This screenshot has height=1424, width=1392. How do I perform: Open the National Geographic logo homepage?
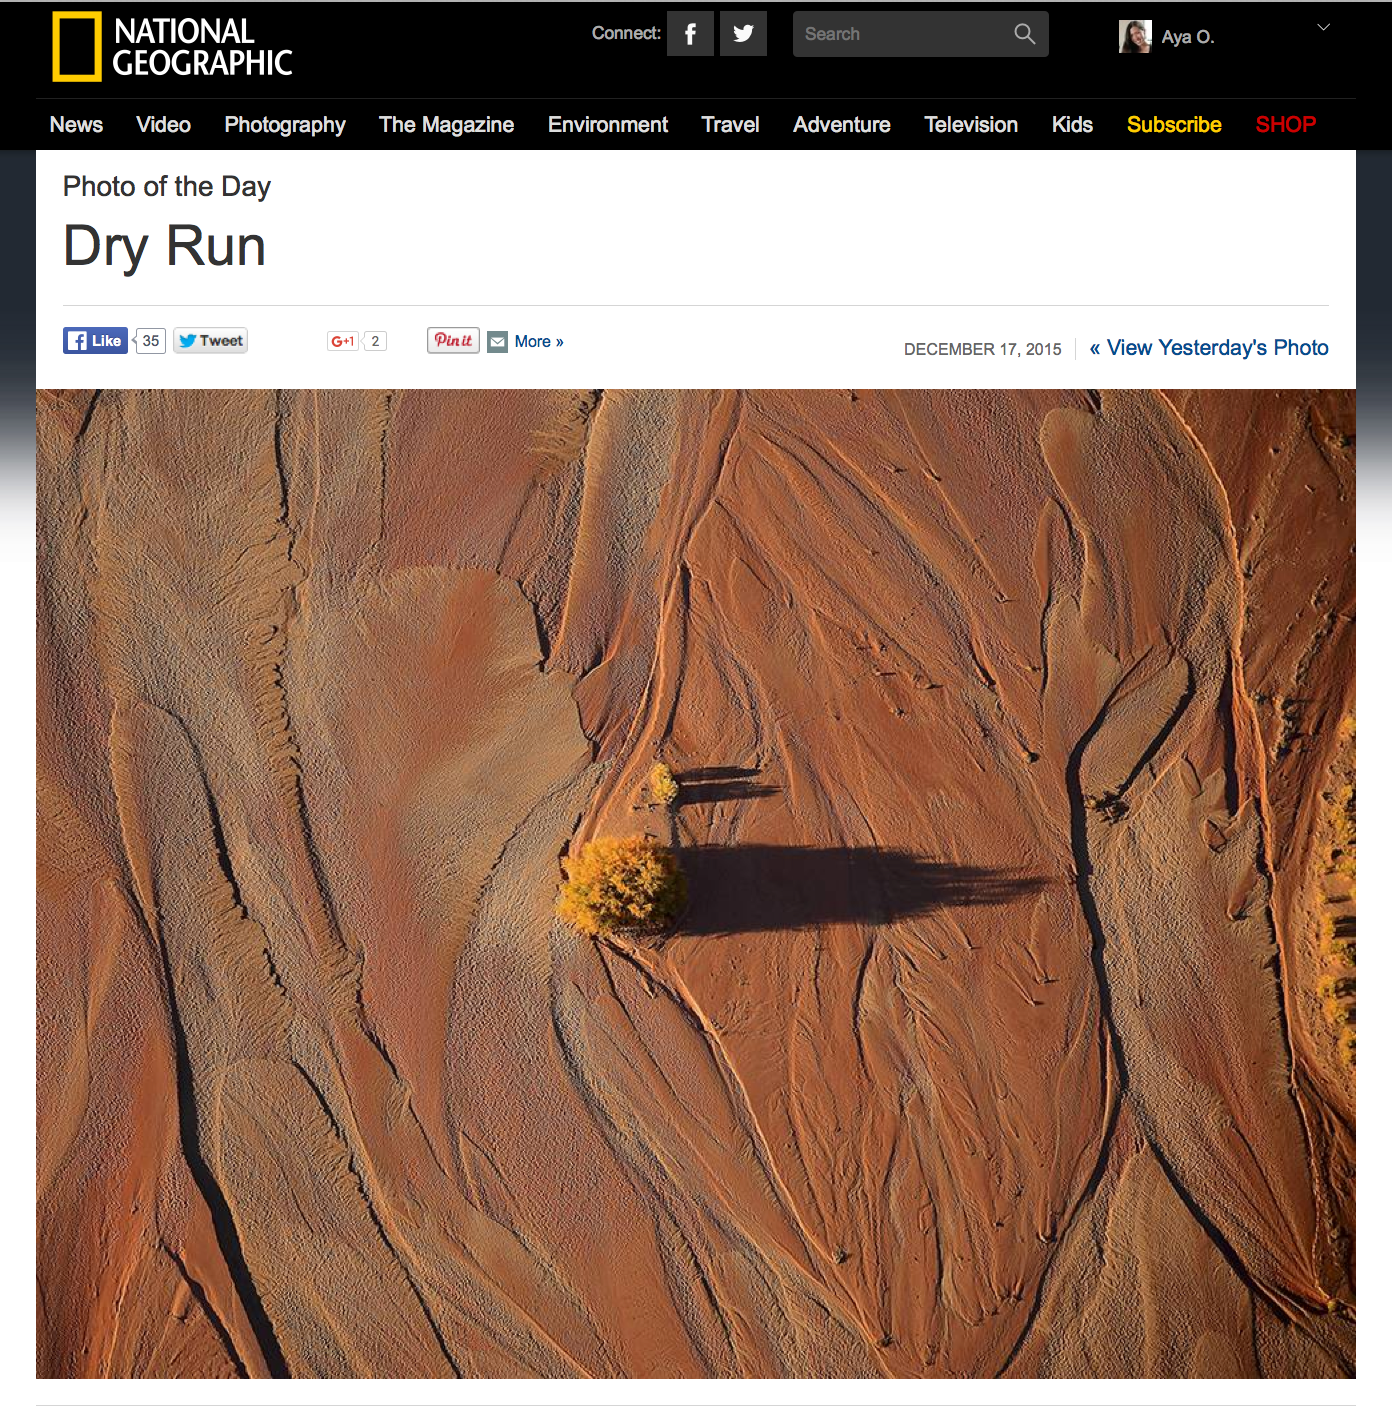[172, 47]
